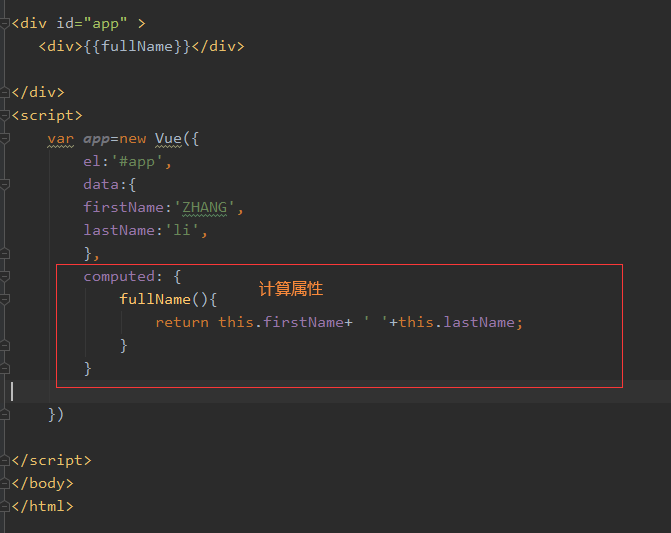
Task: Click fold end marker beside </html> tag
Action: click(5, 506)
